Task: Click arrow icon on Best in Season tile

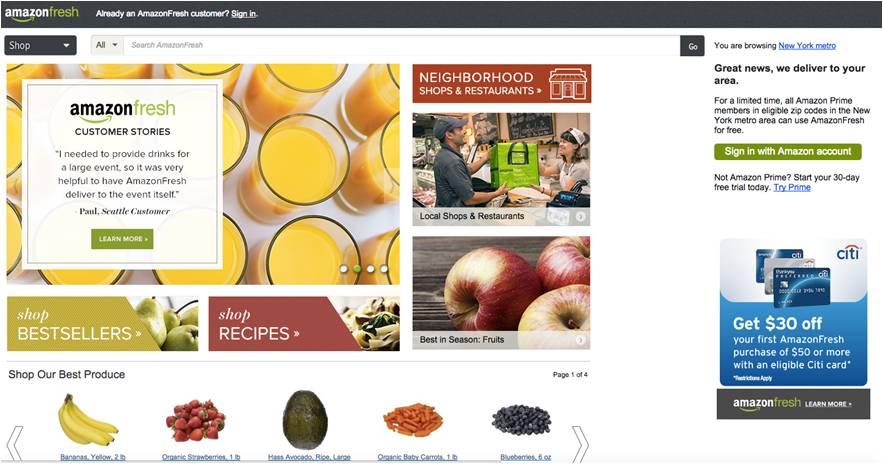Action: click(x=580, y=340)
